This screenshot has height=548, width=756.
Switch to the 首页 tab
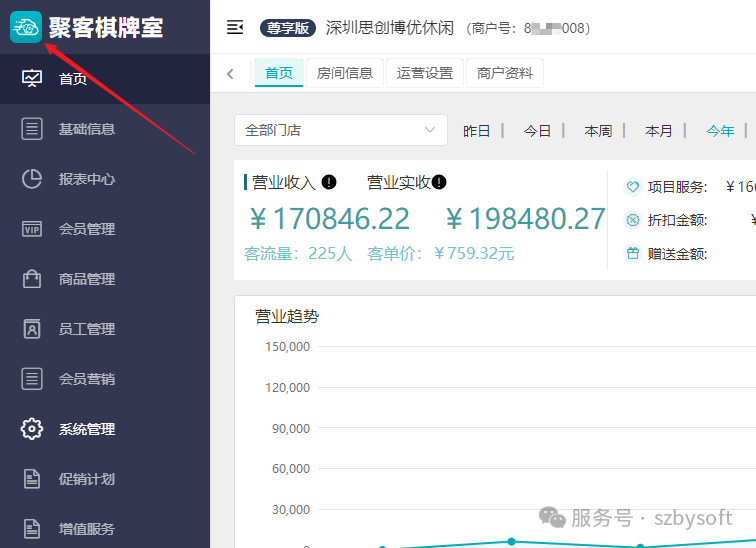(279, 73)
